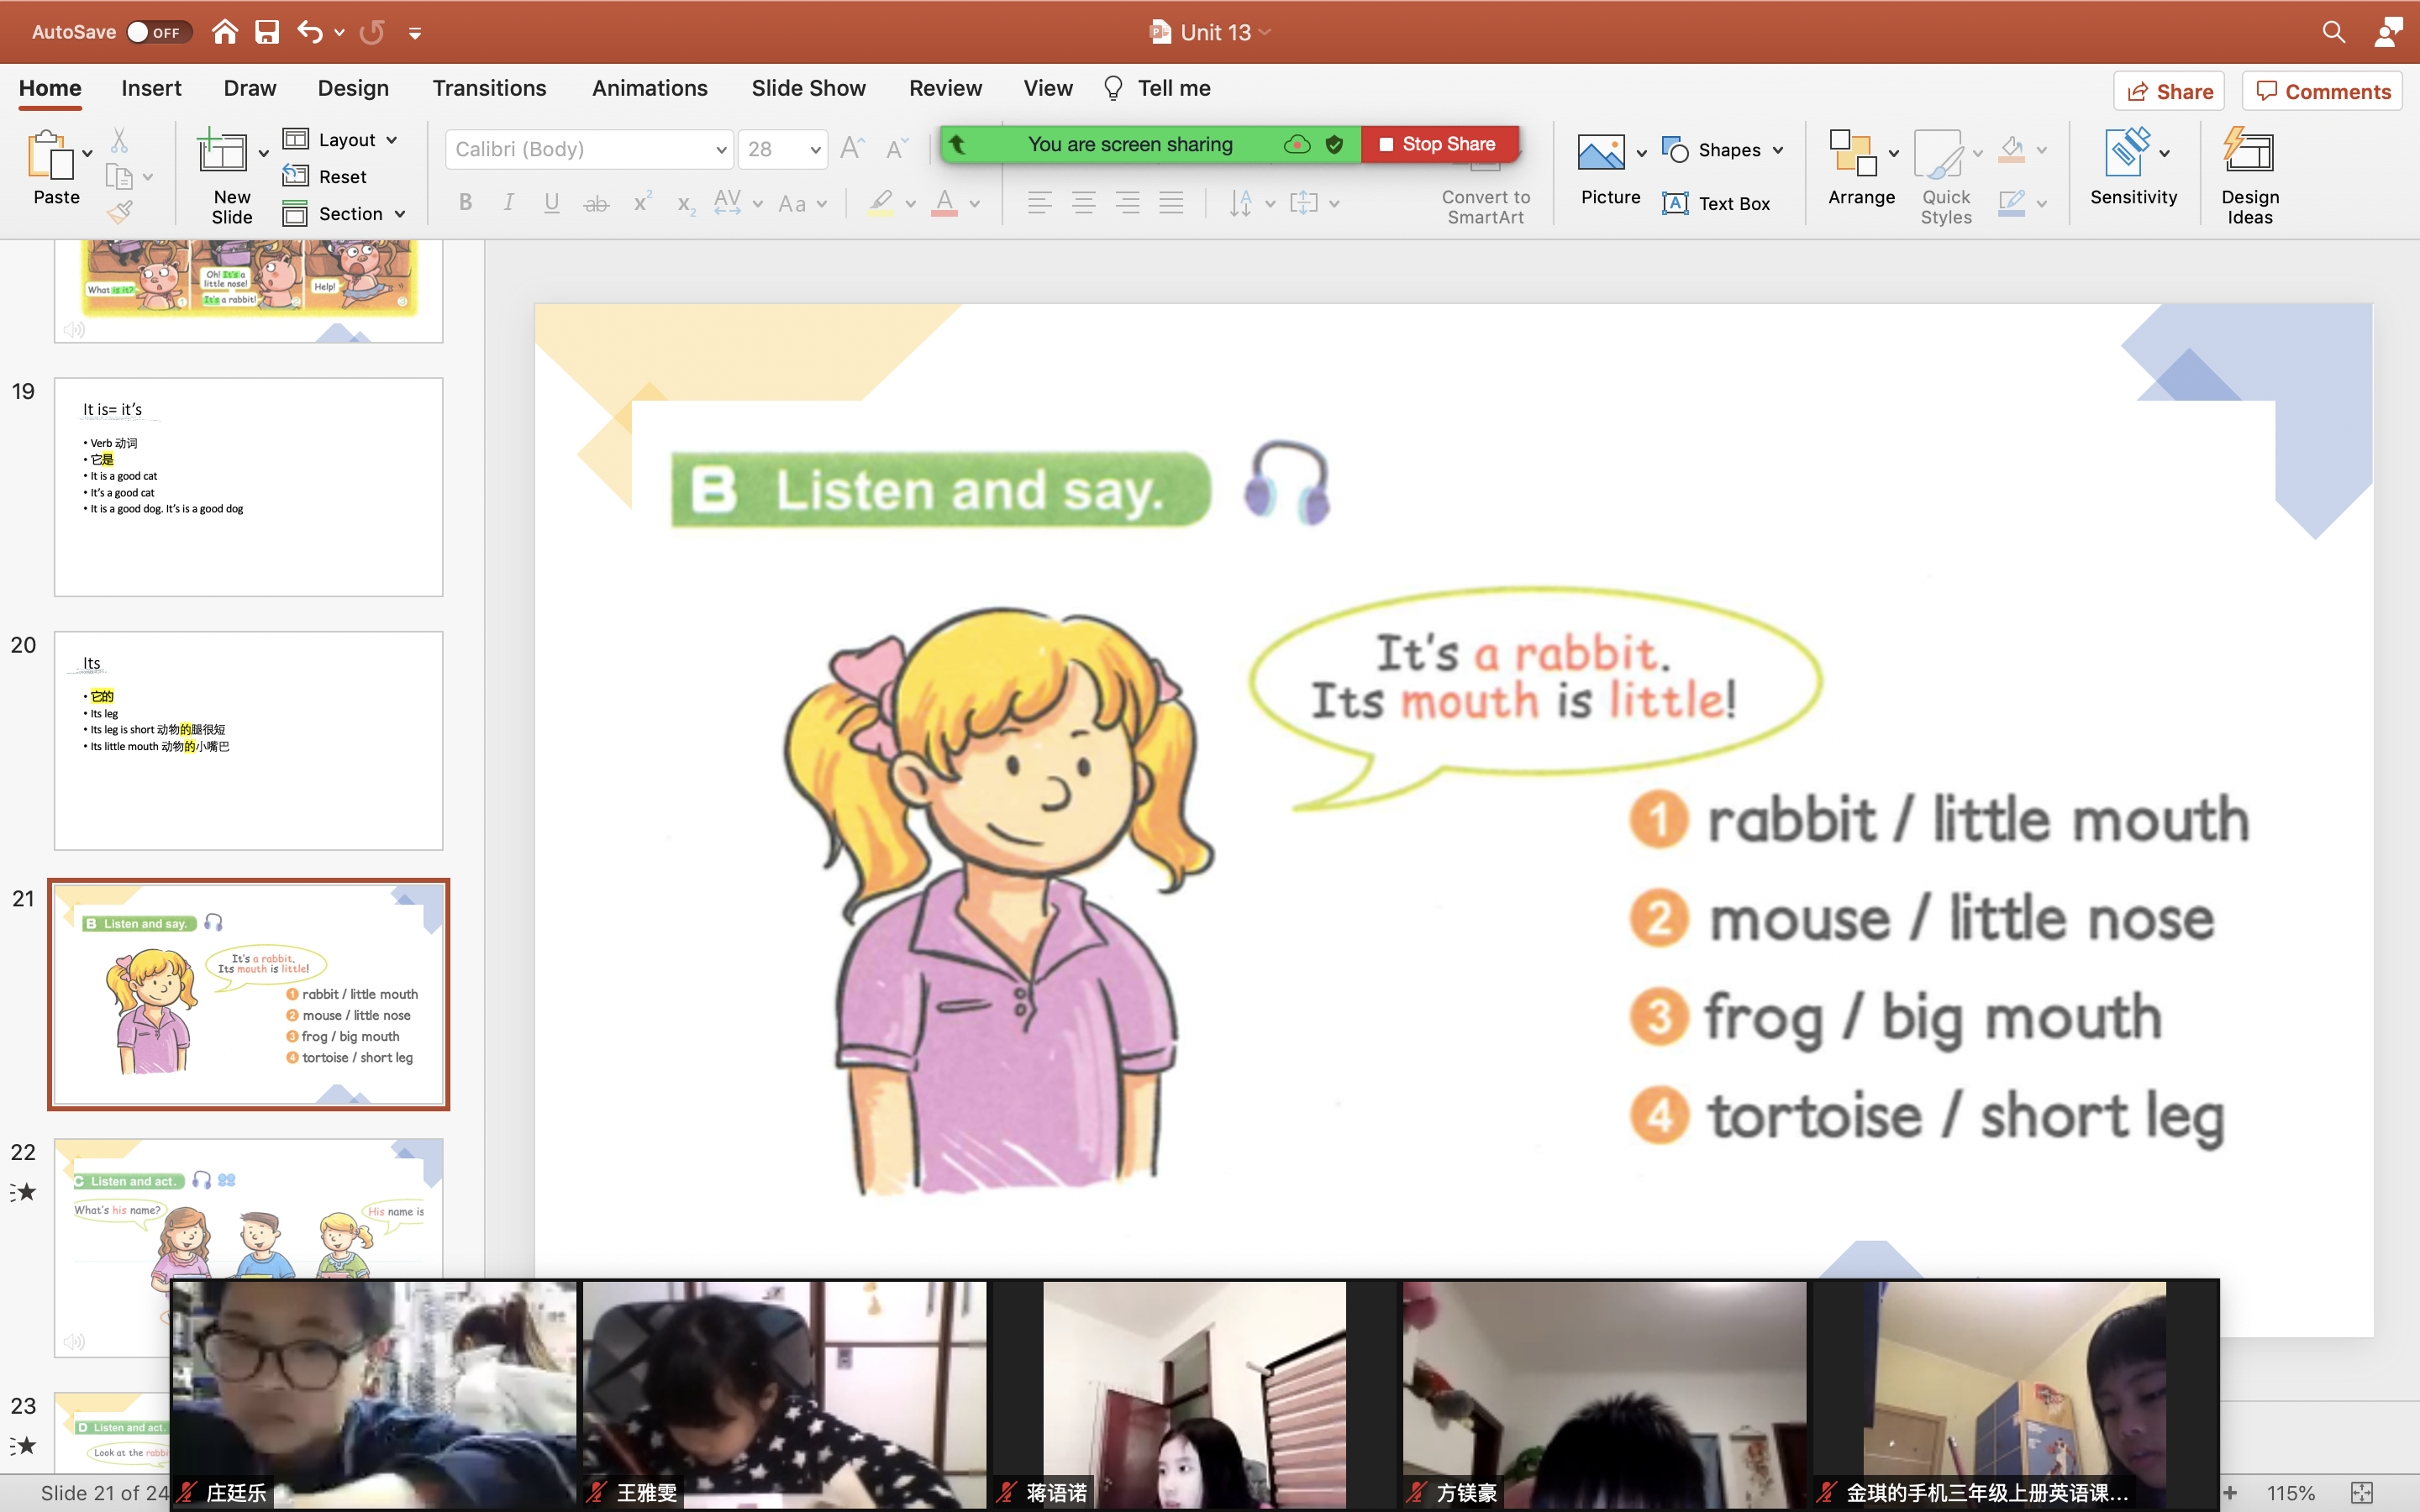
Task: Insert a New Slide
Action: [232, 178]
